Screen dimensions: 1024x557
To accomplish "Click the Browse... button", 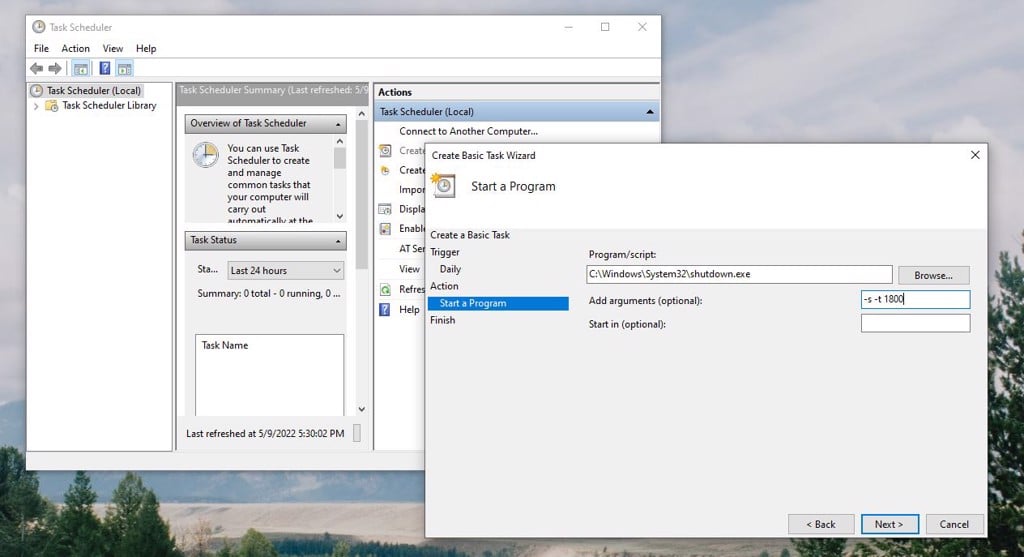I will coord(933,275).
